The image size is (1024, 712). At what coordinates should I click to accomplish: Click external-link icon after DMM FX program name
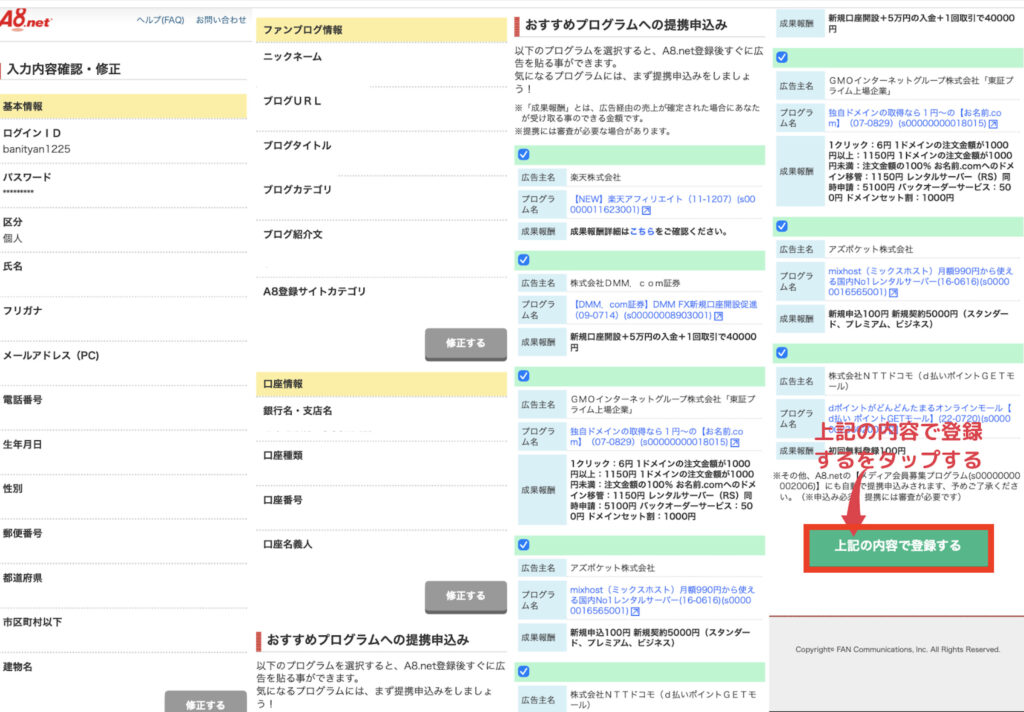point(718,316)
